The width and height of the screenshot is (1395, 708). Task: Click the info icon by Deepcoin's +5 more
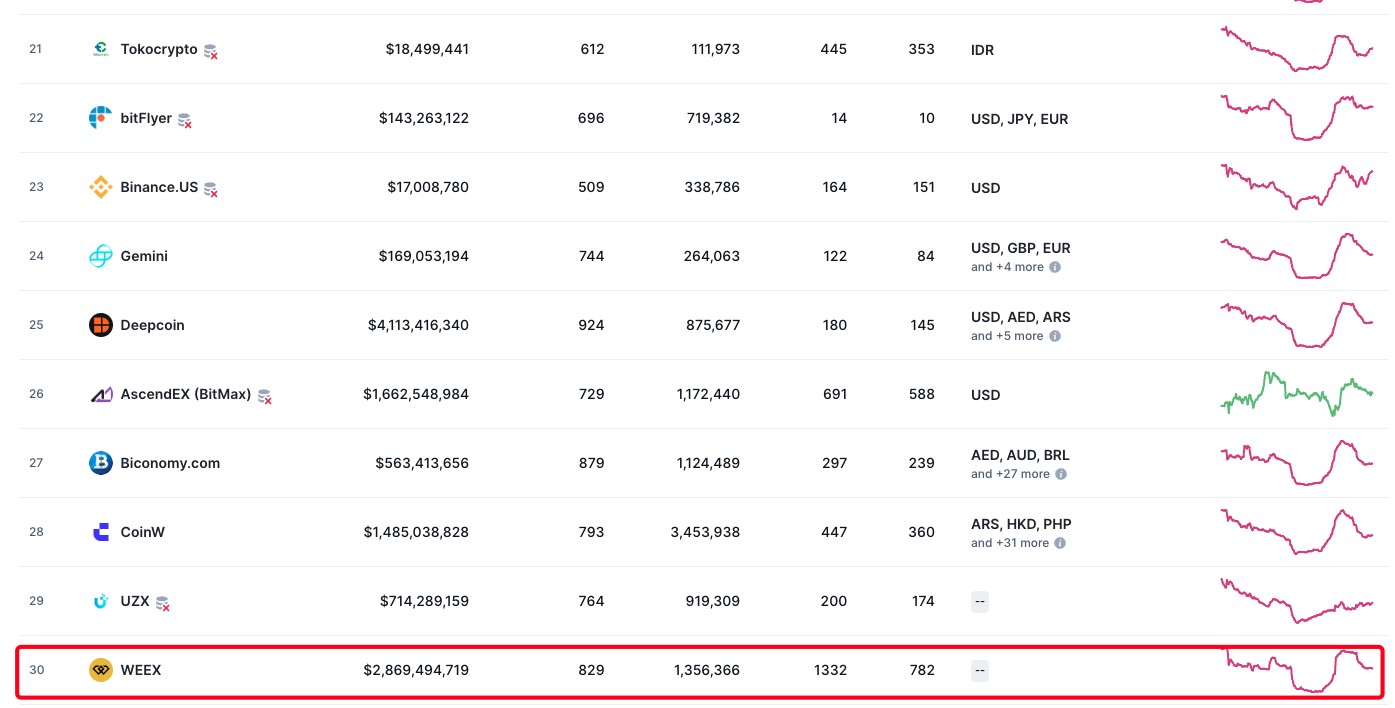[1054, 336]
